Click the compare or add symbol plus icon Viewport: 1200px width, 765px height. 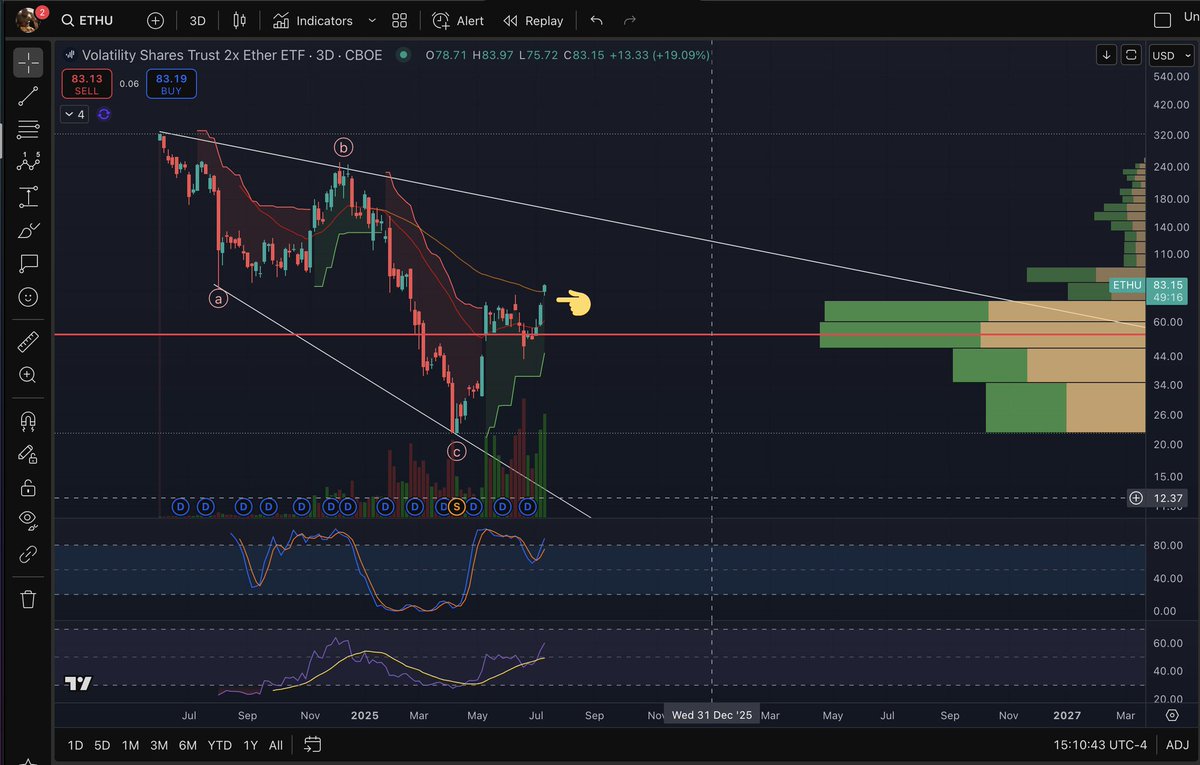coord(155,20)
